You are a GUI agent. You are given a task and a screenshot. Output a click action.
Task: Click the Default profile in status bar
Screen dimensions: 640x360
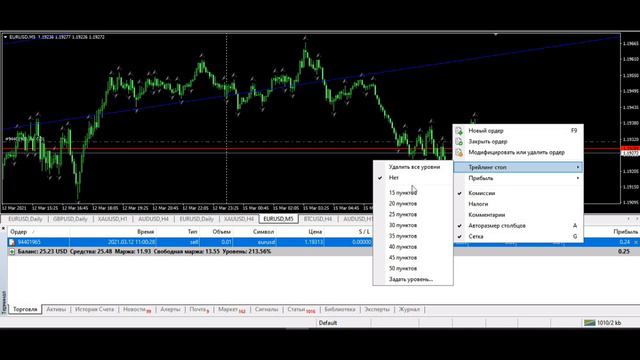pyautogui.click(x=328, y=323)
